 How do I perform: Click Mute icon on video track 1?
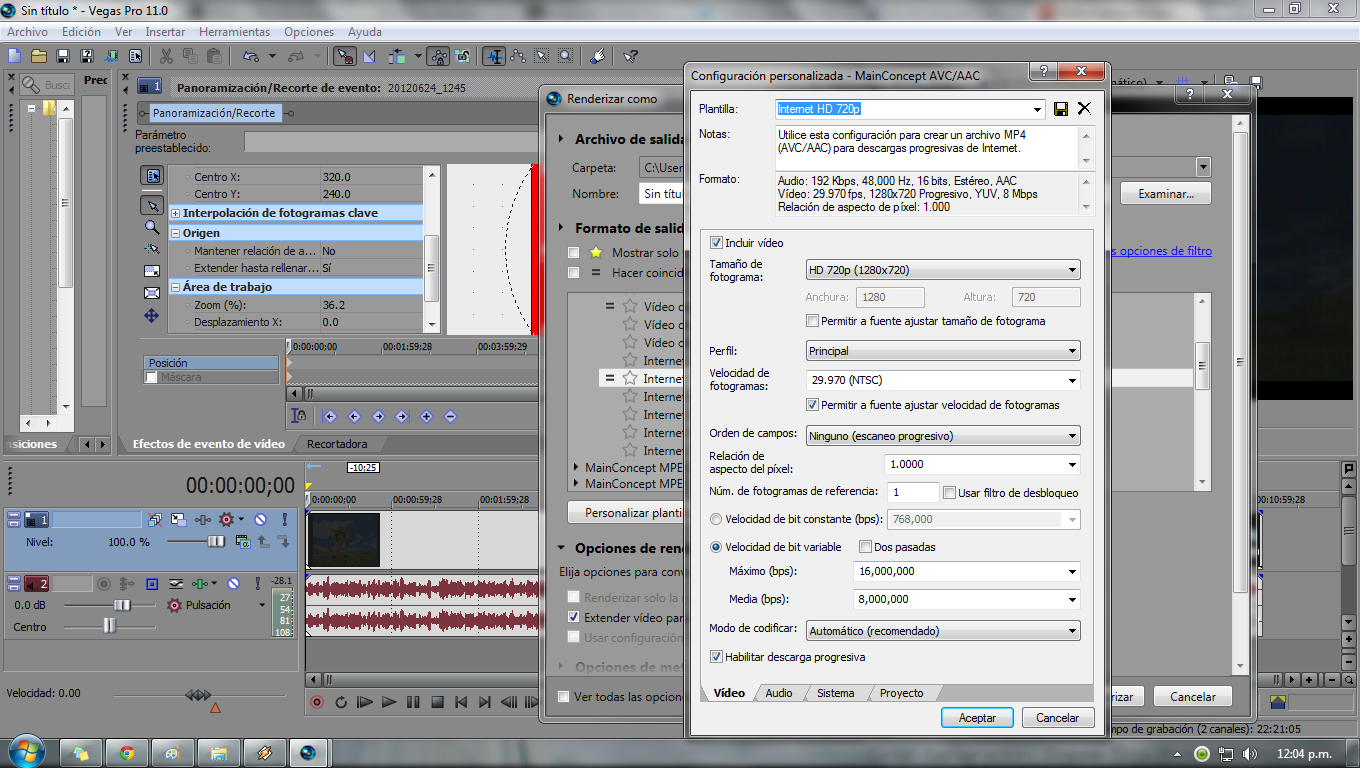[x=260, y=520]
